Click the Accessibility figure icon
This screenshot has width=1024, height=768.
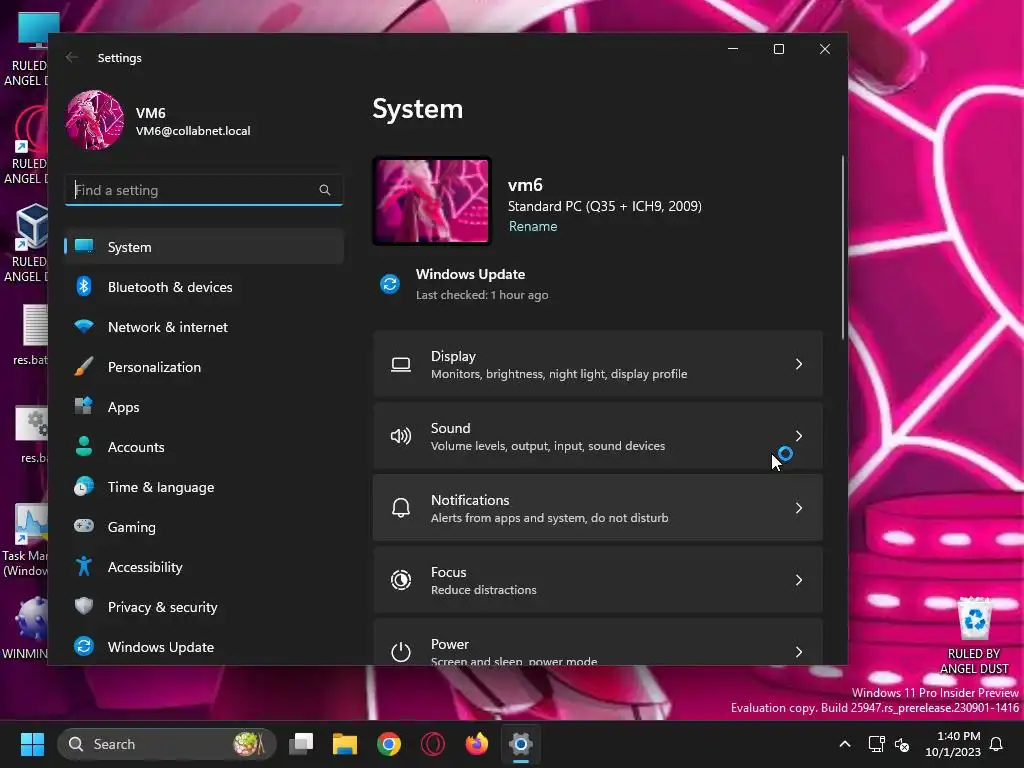(84, 566)
